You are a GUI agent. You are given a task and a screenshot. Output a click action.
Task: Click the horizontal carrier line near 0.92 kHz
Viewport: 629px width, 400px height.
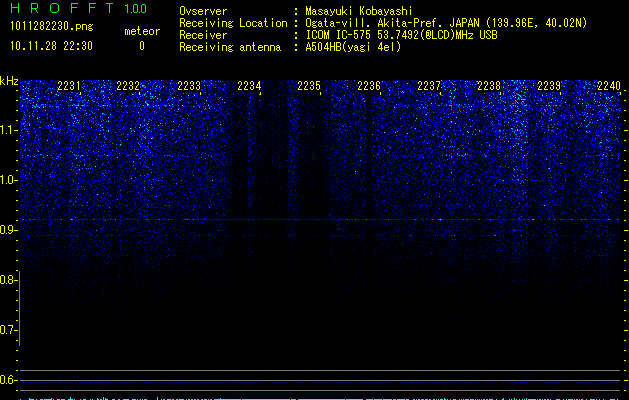pos(320,219)
